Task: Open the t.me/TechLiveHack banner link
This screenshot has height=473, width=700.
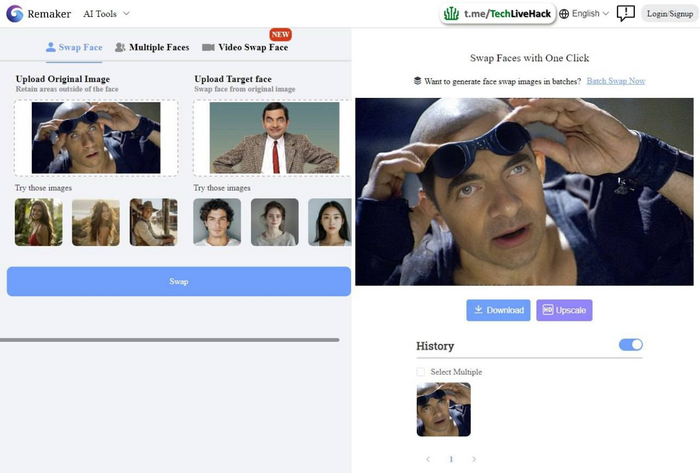Action: click(x=497, y=14)
